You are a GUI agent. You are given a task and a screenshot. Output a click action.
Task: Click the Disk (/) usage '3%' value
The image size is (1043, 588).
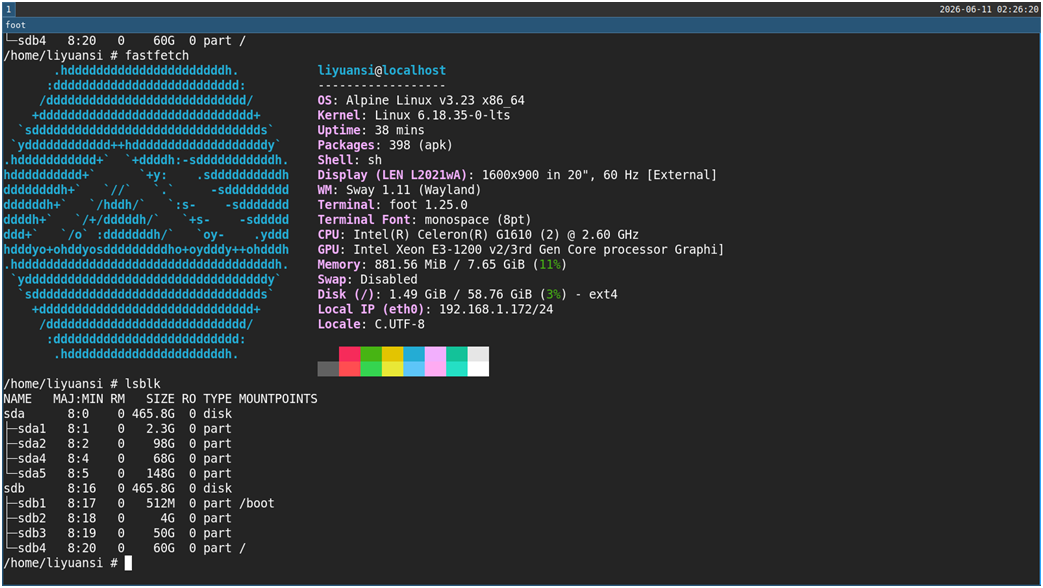click(553, 295)
